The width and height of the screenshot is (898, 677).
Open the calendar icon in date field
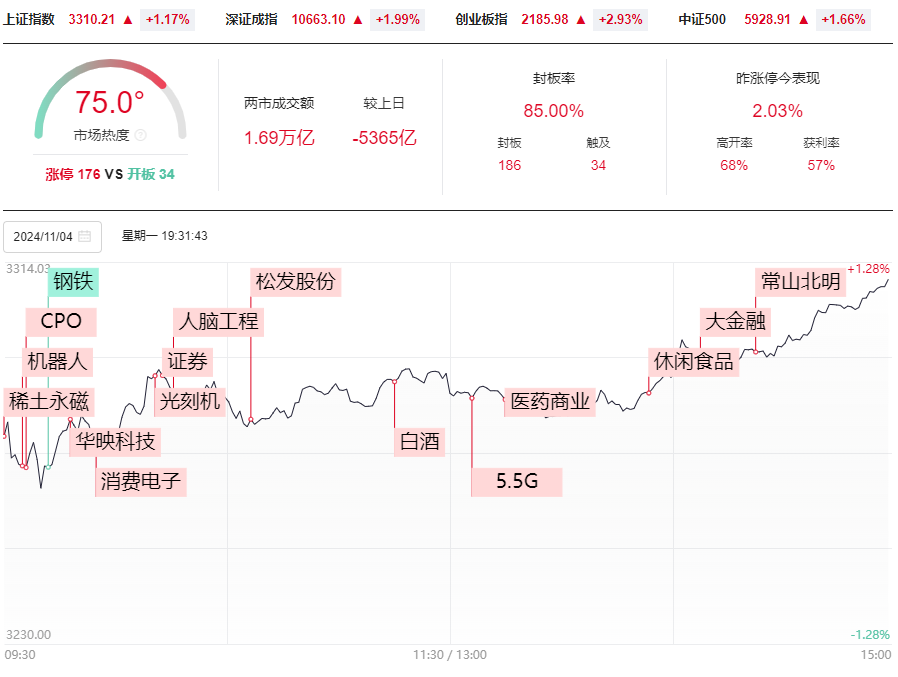pyautogui.click(x=84, y=236)
